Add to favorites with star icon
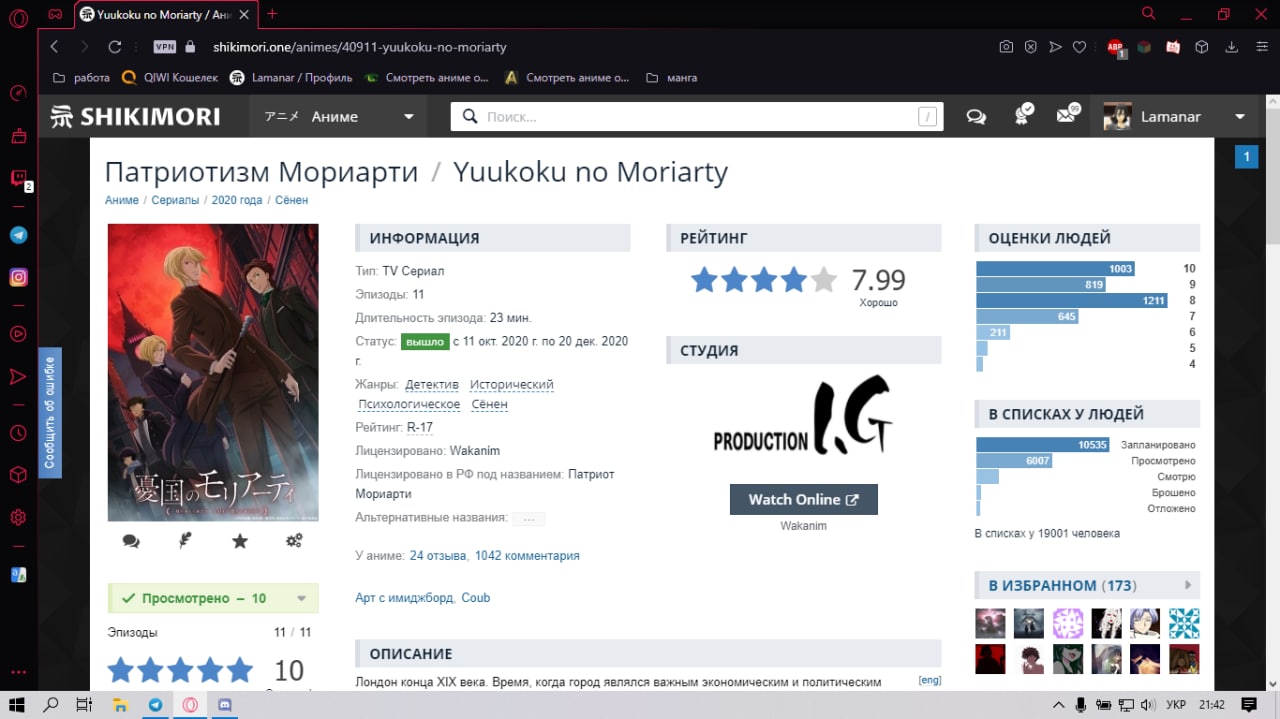1280x719 pixels. [240, 541]
